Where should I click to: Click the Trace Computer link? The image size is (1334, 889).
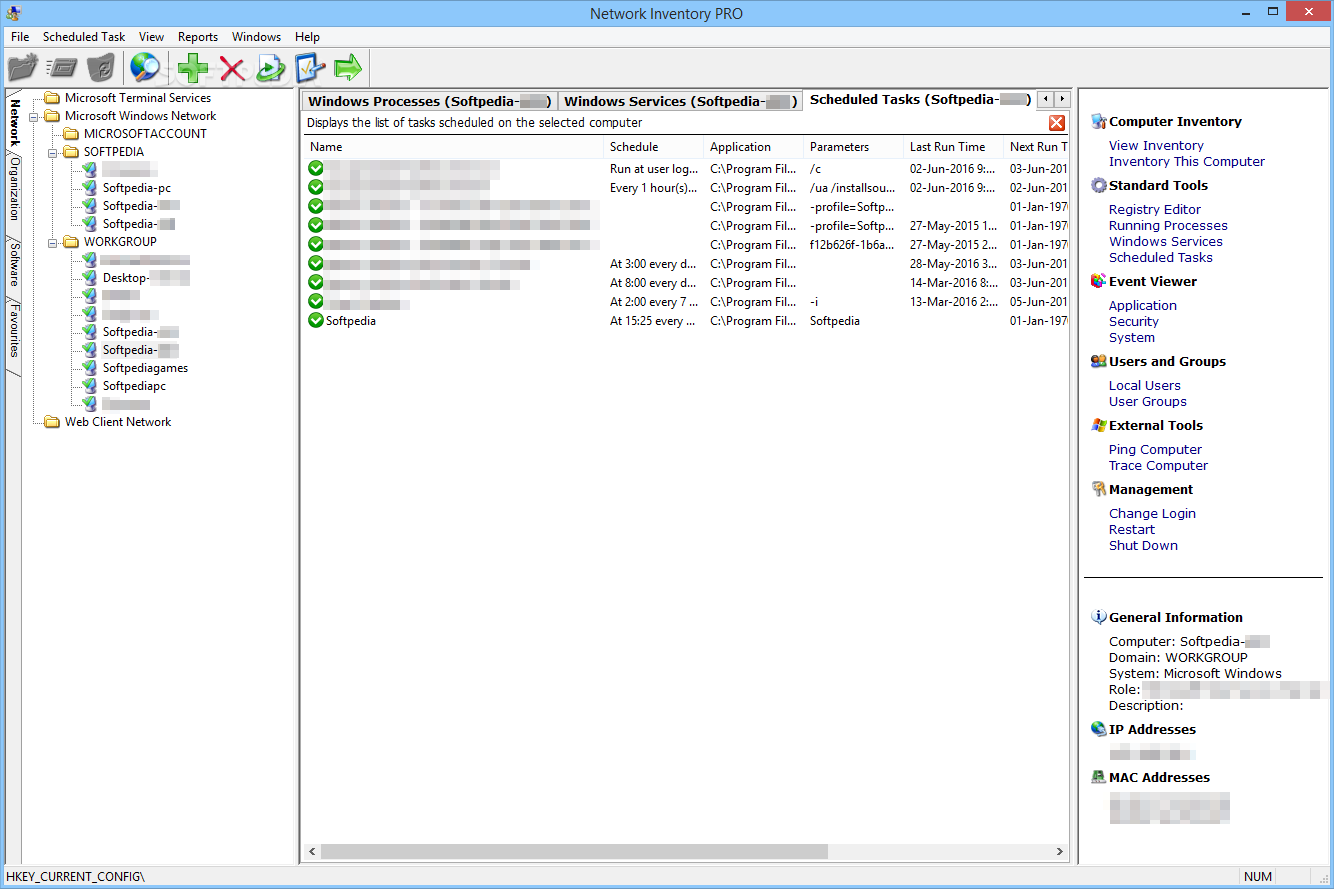(1158, 465)
